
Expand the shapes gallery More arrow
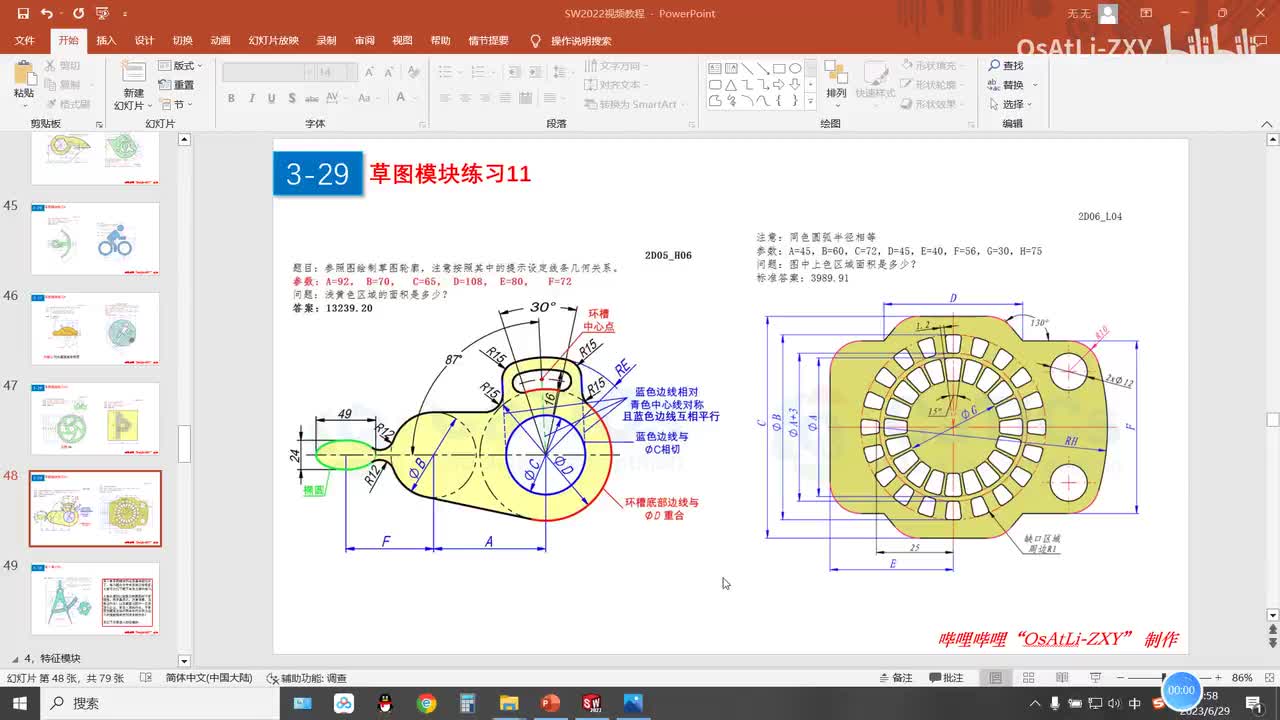(811, 102)
